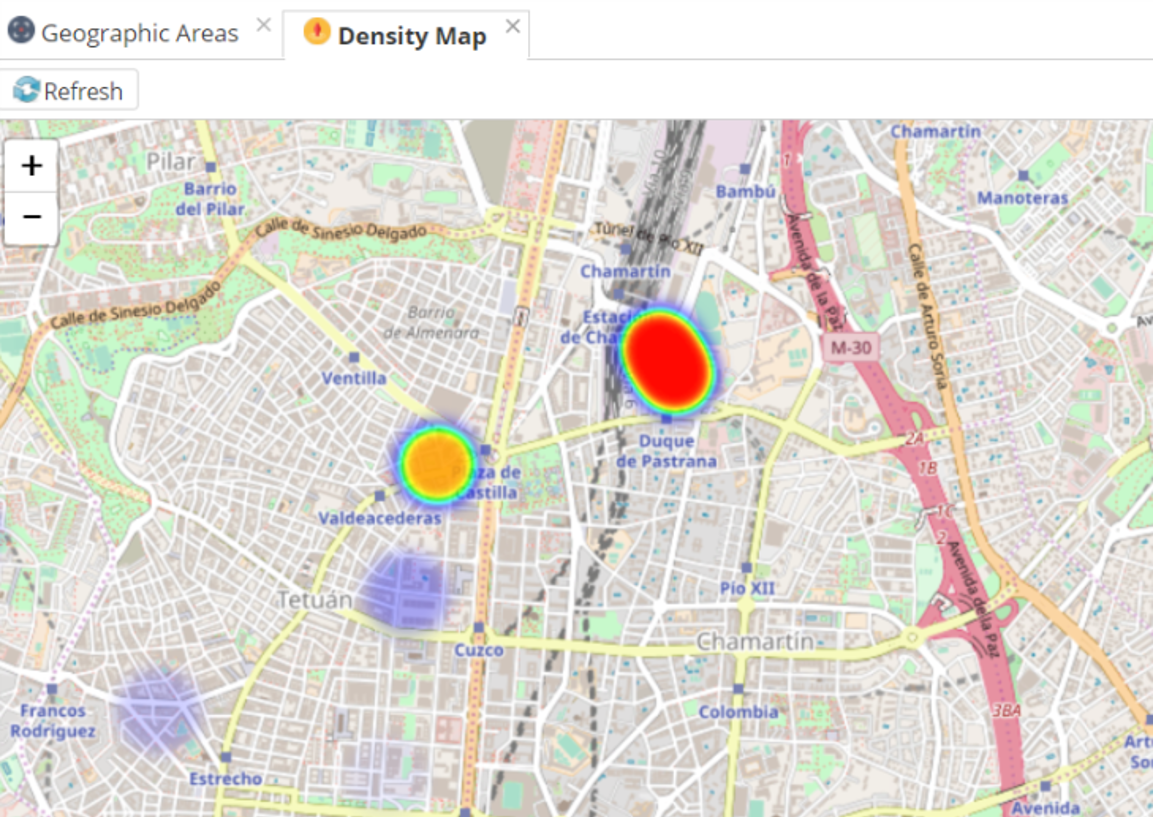
Task: Click the Ventilla metro station marker
Action: tap(353, 357)
